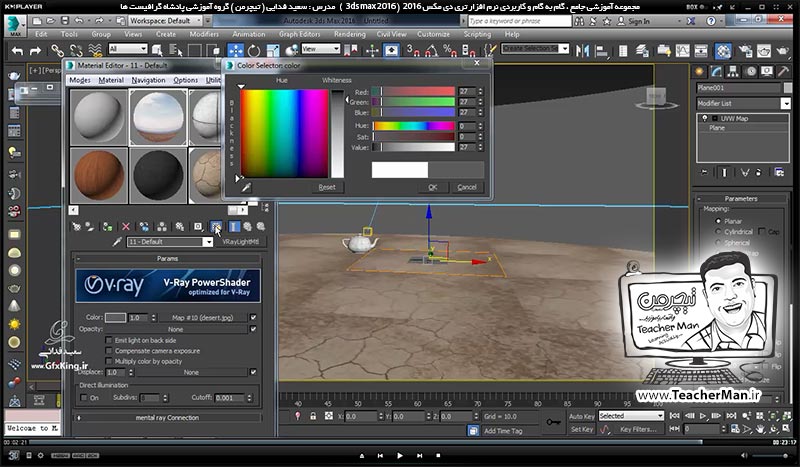
Task: Enable Emit light on back side
Action: 109,340
